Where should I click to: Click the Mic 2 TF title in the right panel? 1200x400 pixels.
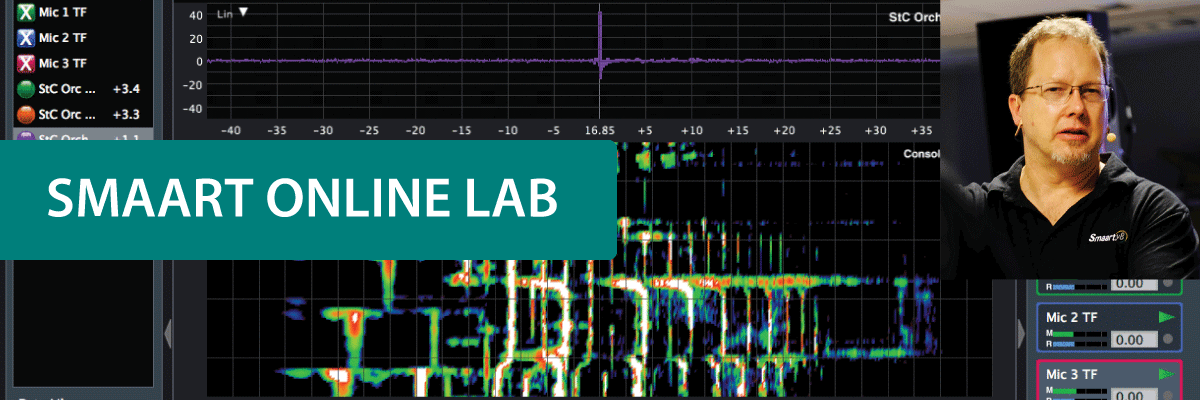coord(1073,317)
